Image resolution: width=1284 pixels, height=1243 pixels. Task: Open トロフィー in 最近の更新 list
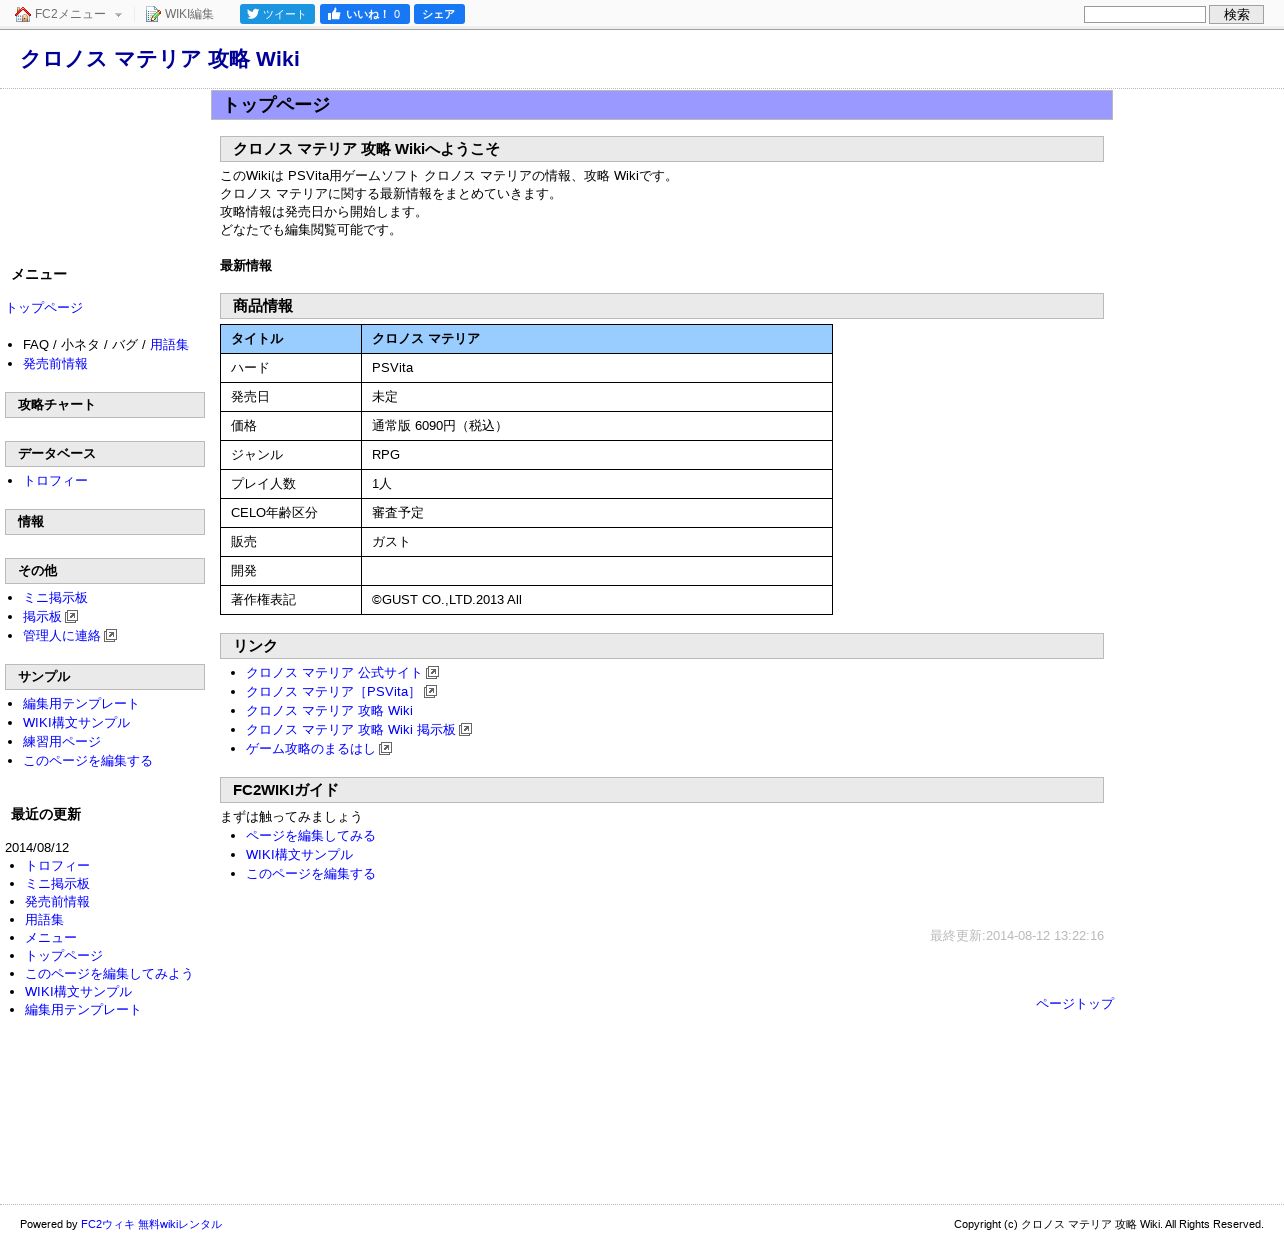point(57,866)
